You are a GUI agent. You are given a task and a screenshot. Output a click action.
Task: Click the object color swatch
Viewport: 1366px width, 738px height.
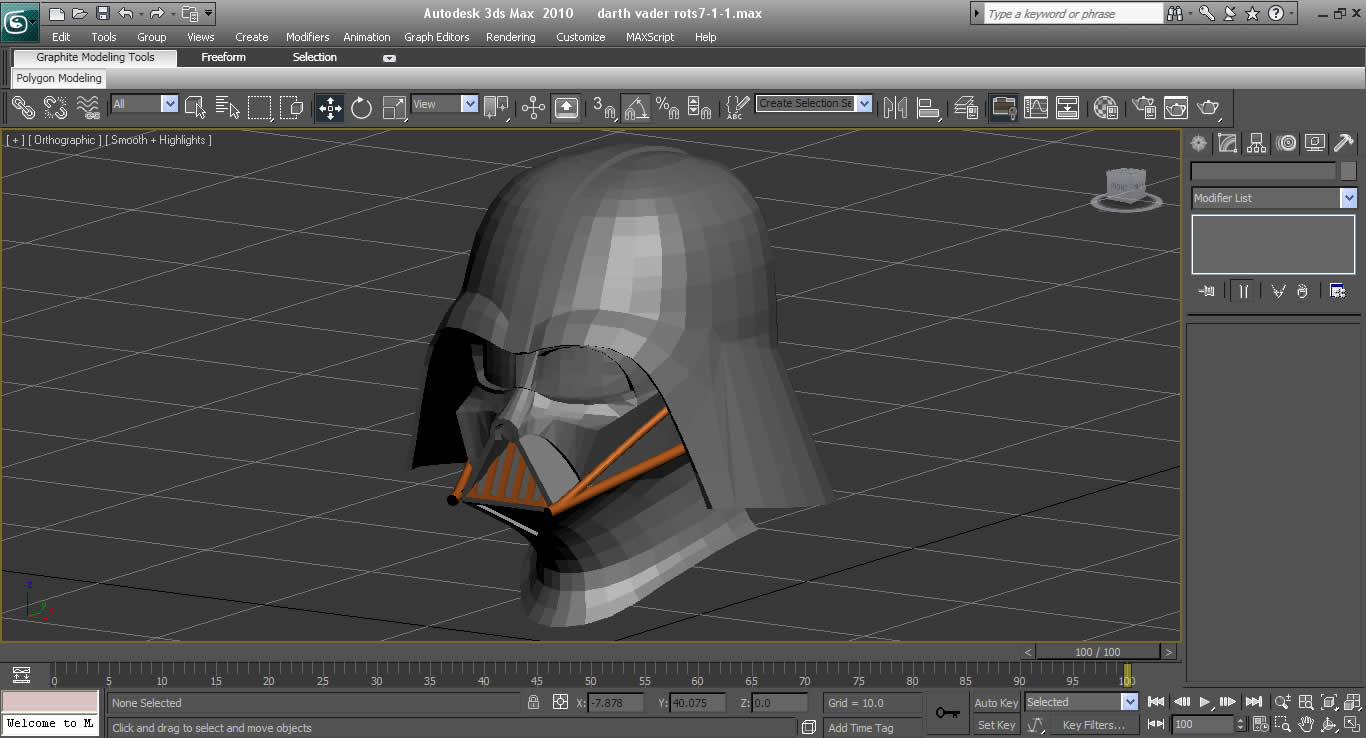pyautogui.click(x=1348, y=171)
